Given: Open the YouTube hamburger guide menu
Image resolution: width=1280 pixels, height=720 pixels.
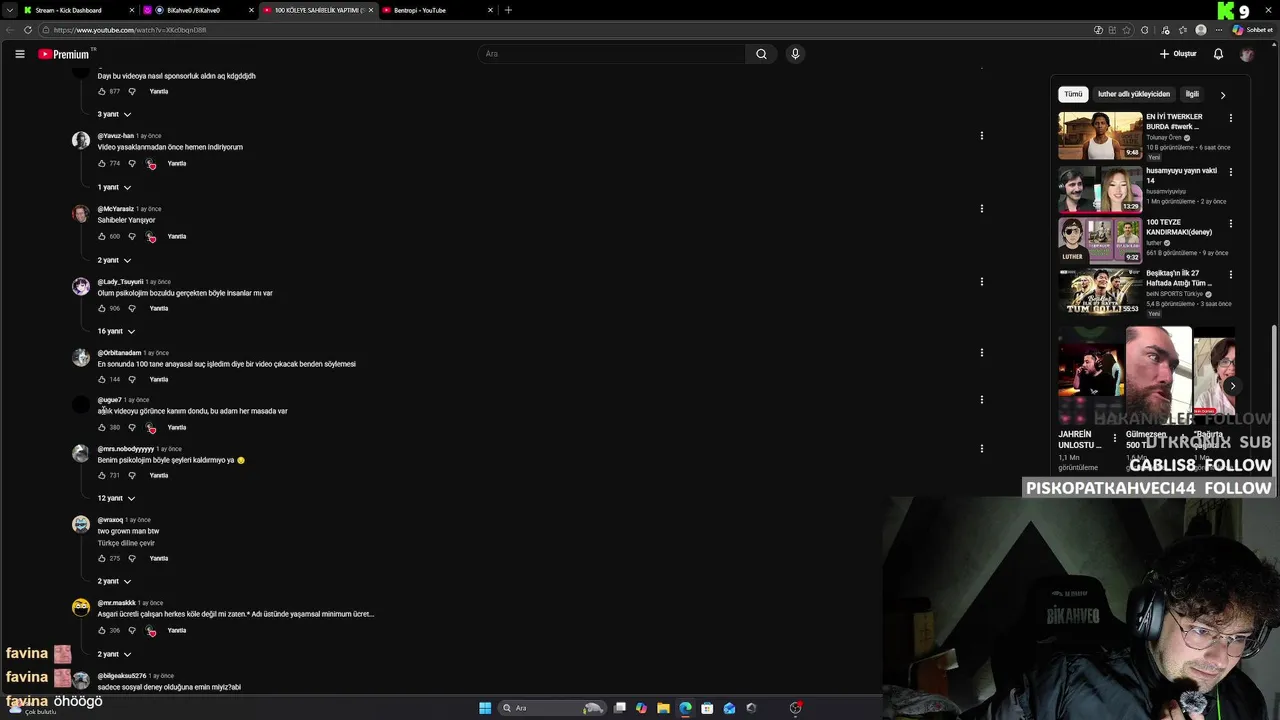Looking at the screenshot, I should pos(20,54).
